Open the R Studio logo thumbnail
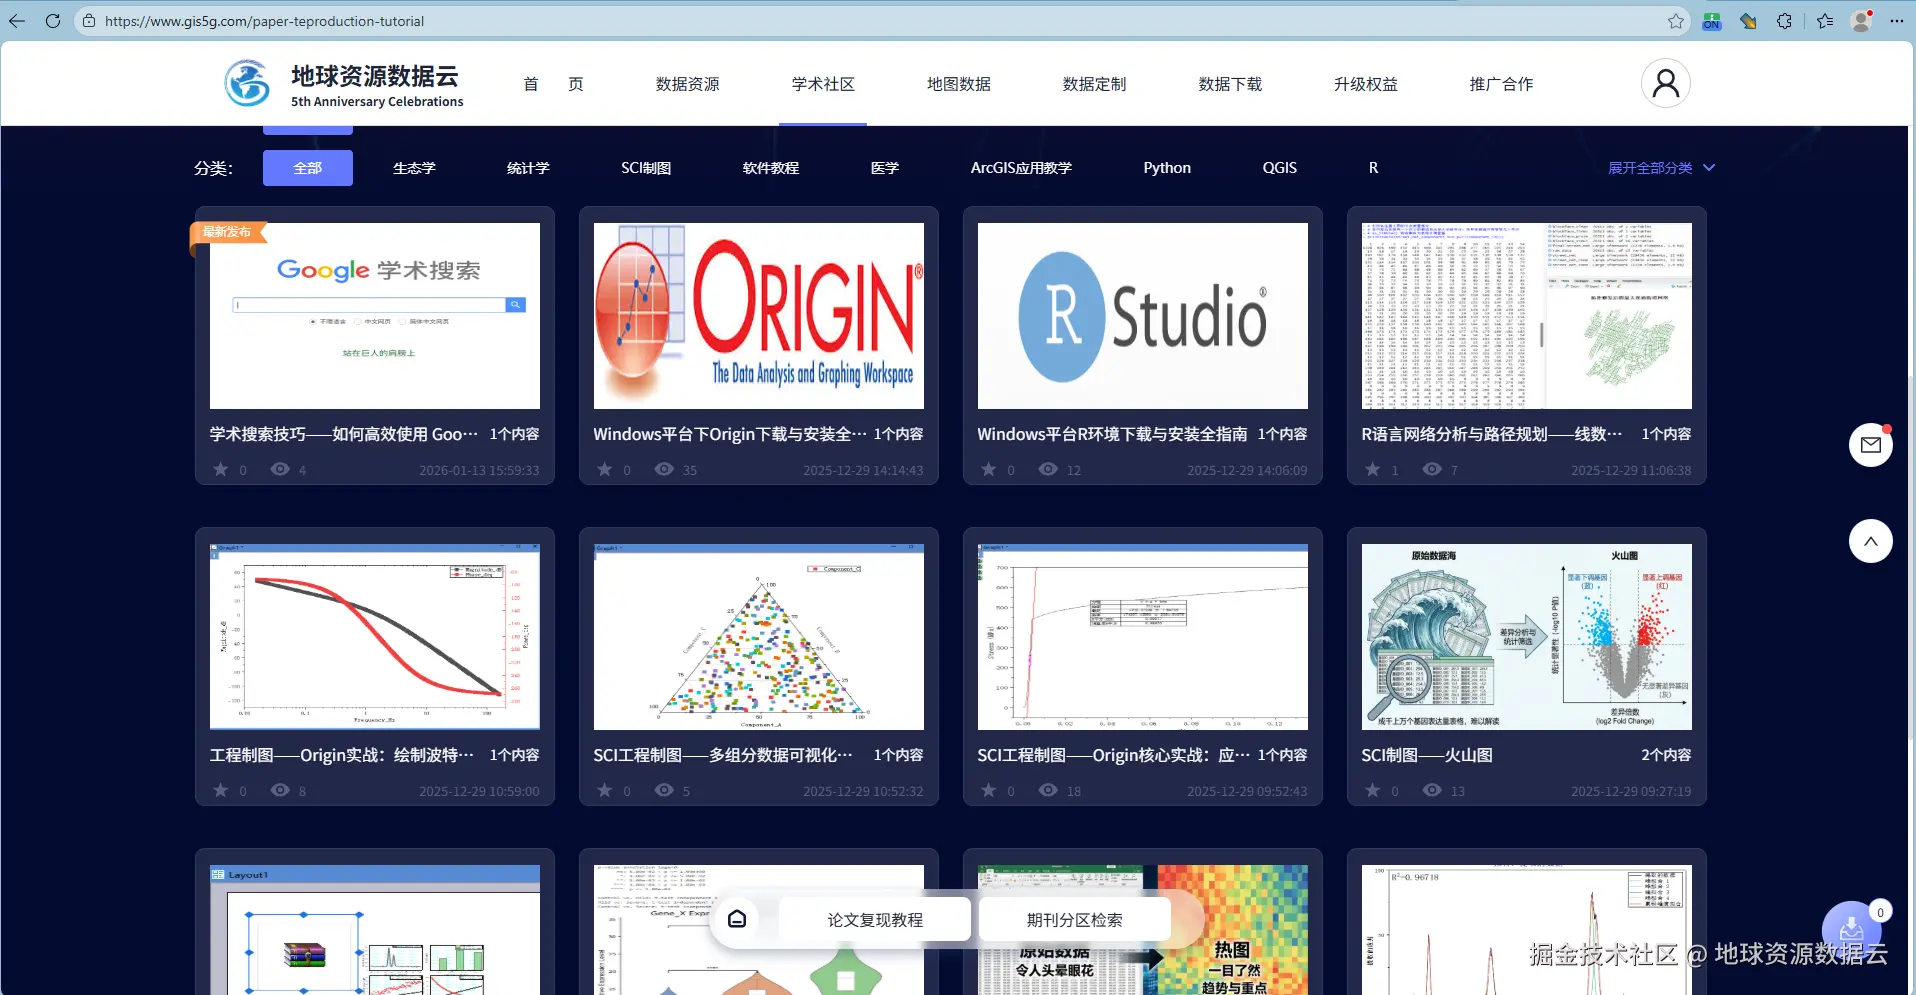1916x995 pixels. click(1143, 316)
